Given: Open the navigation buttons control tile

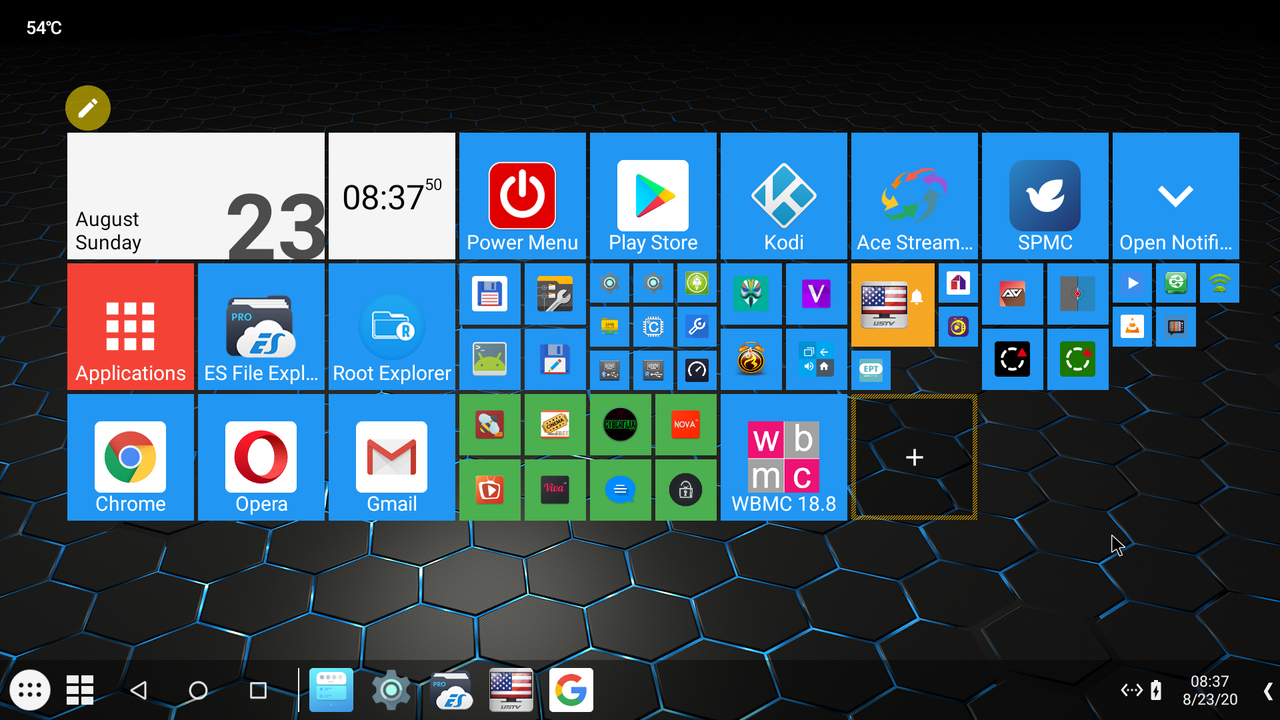Looking at the screenshot, I should point(817,359).
